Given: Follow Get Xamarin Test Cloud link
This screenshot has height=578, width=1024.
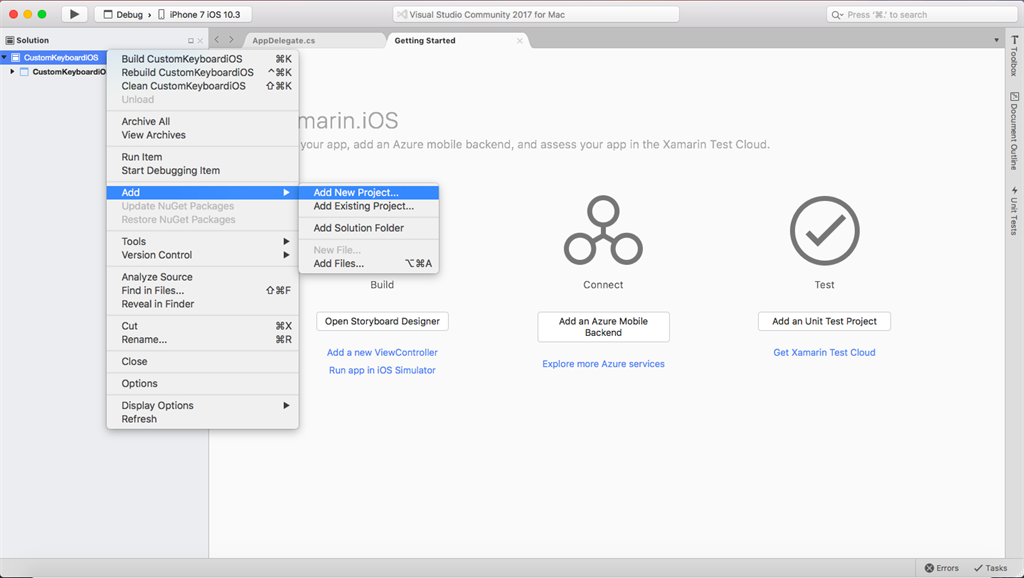Looking at the screenshot, I should 824,352.
